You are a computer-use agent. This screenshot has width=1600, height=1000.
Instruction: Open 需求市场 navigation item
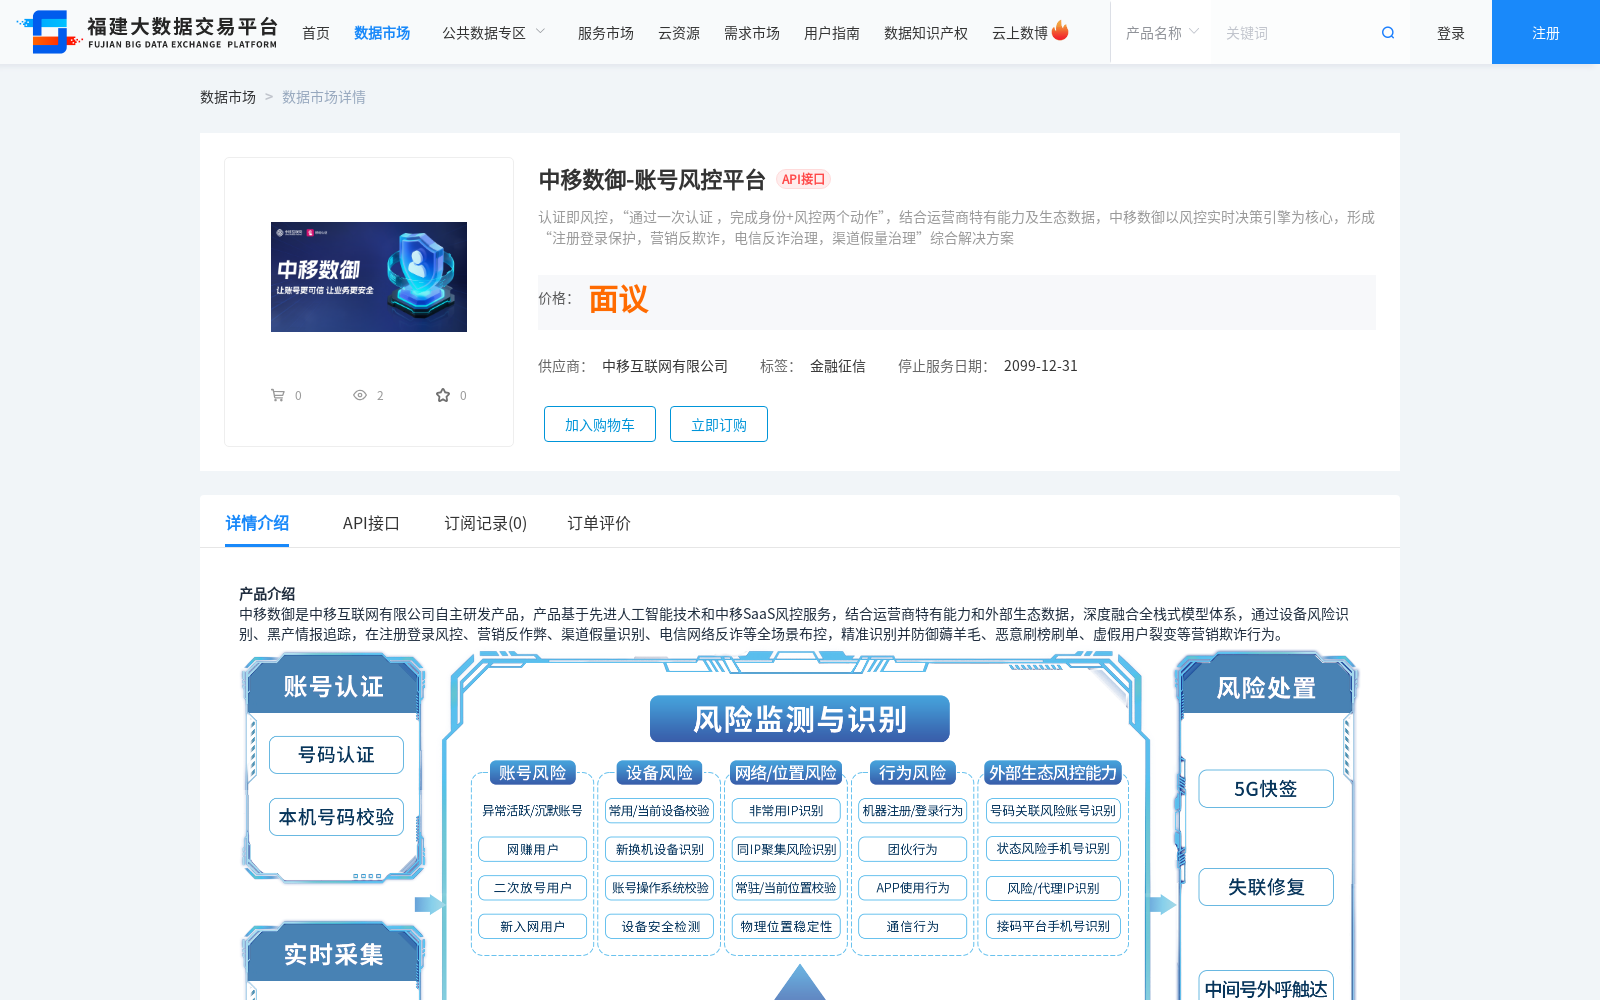point(752,33)
